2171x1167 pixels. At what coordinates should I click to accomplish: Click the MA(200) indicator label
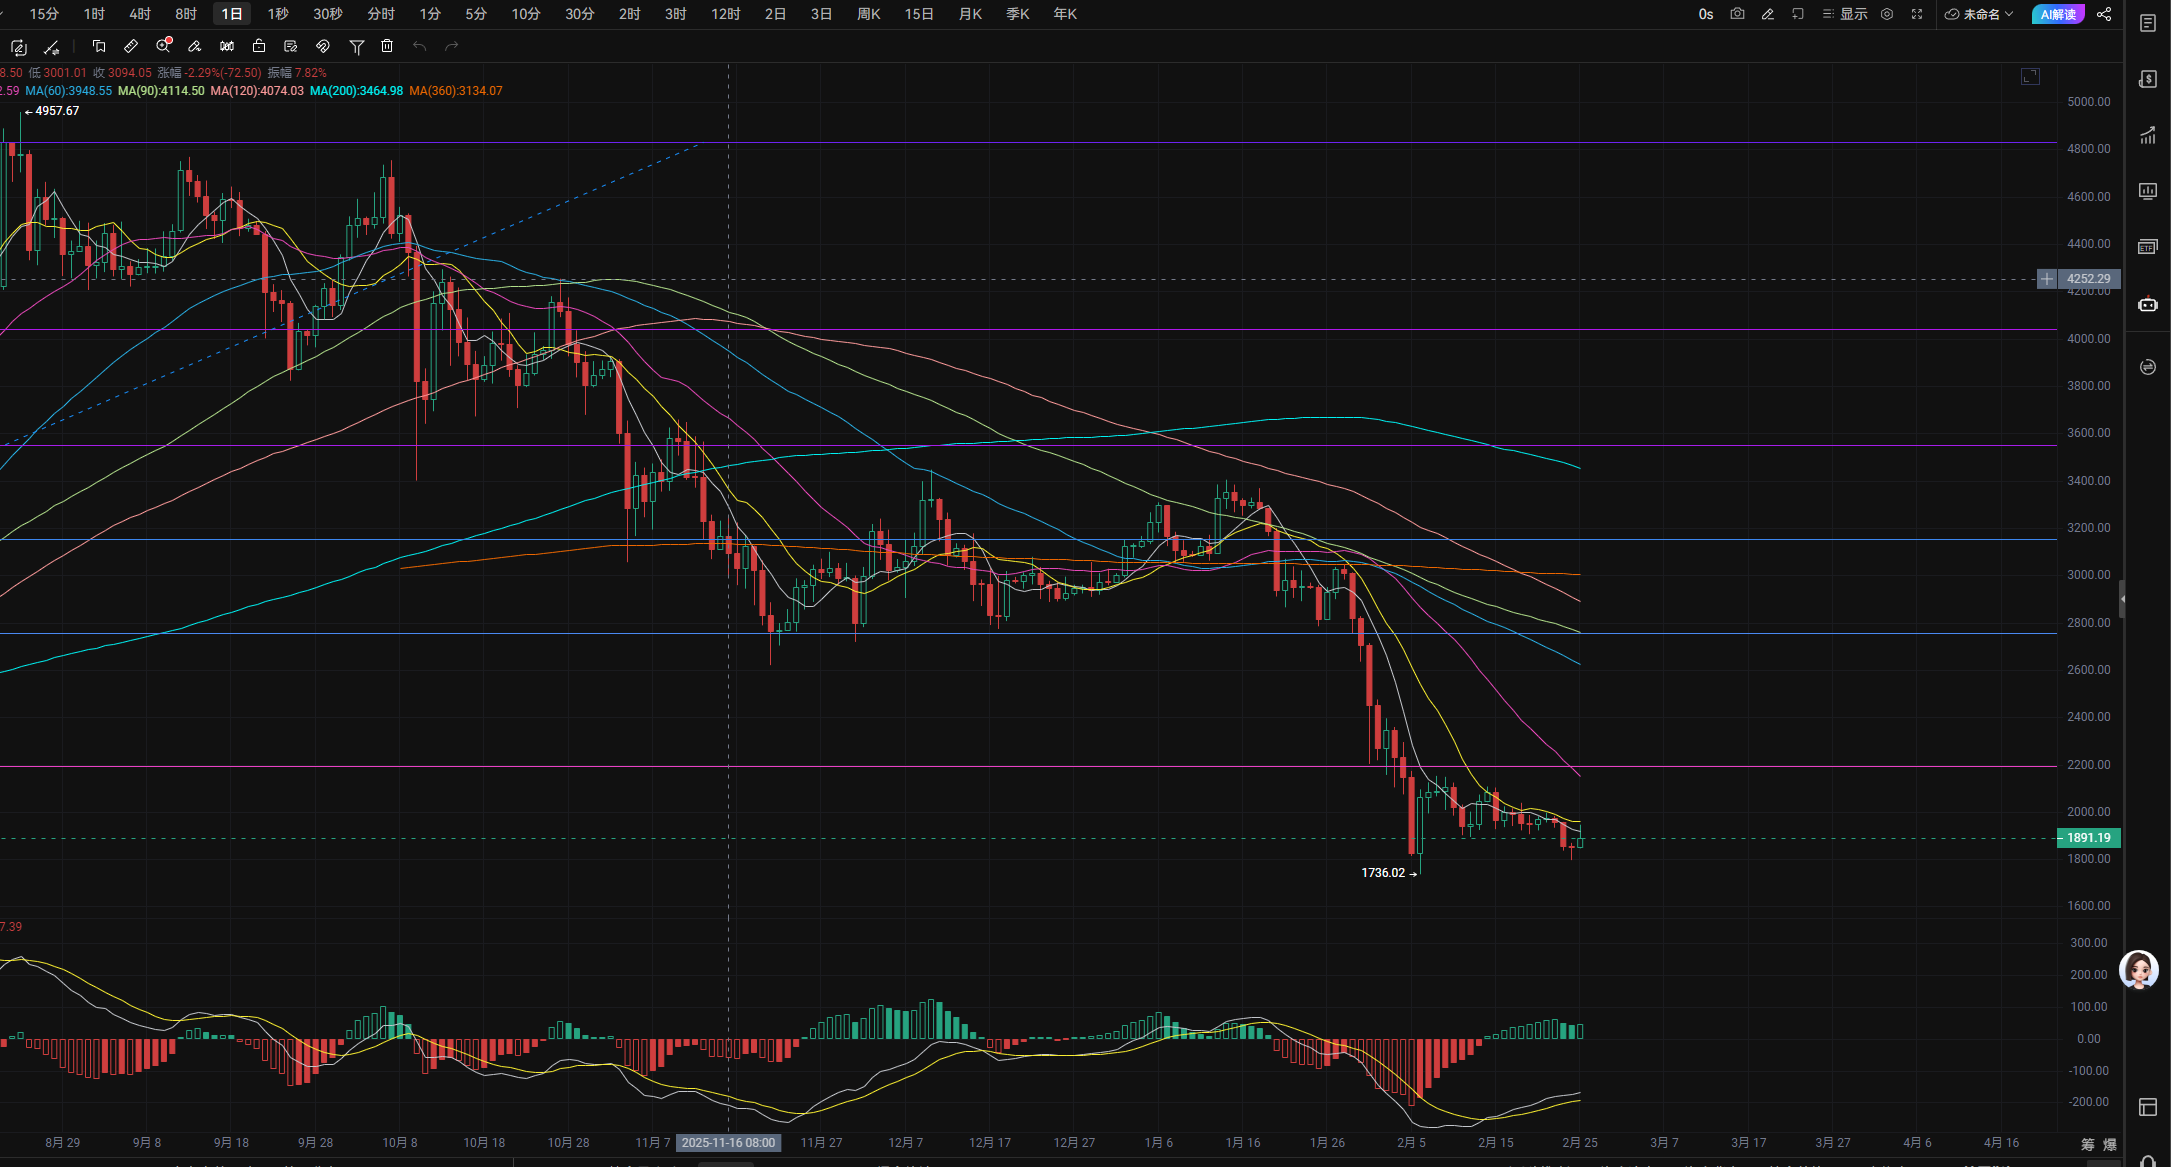tap(356, 91)
